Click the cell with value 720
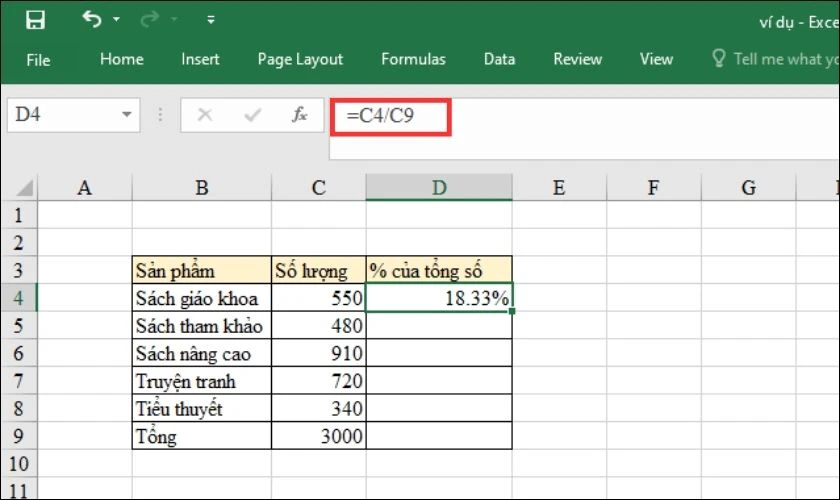840x500 pixels. [x=319, y=380]
